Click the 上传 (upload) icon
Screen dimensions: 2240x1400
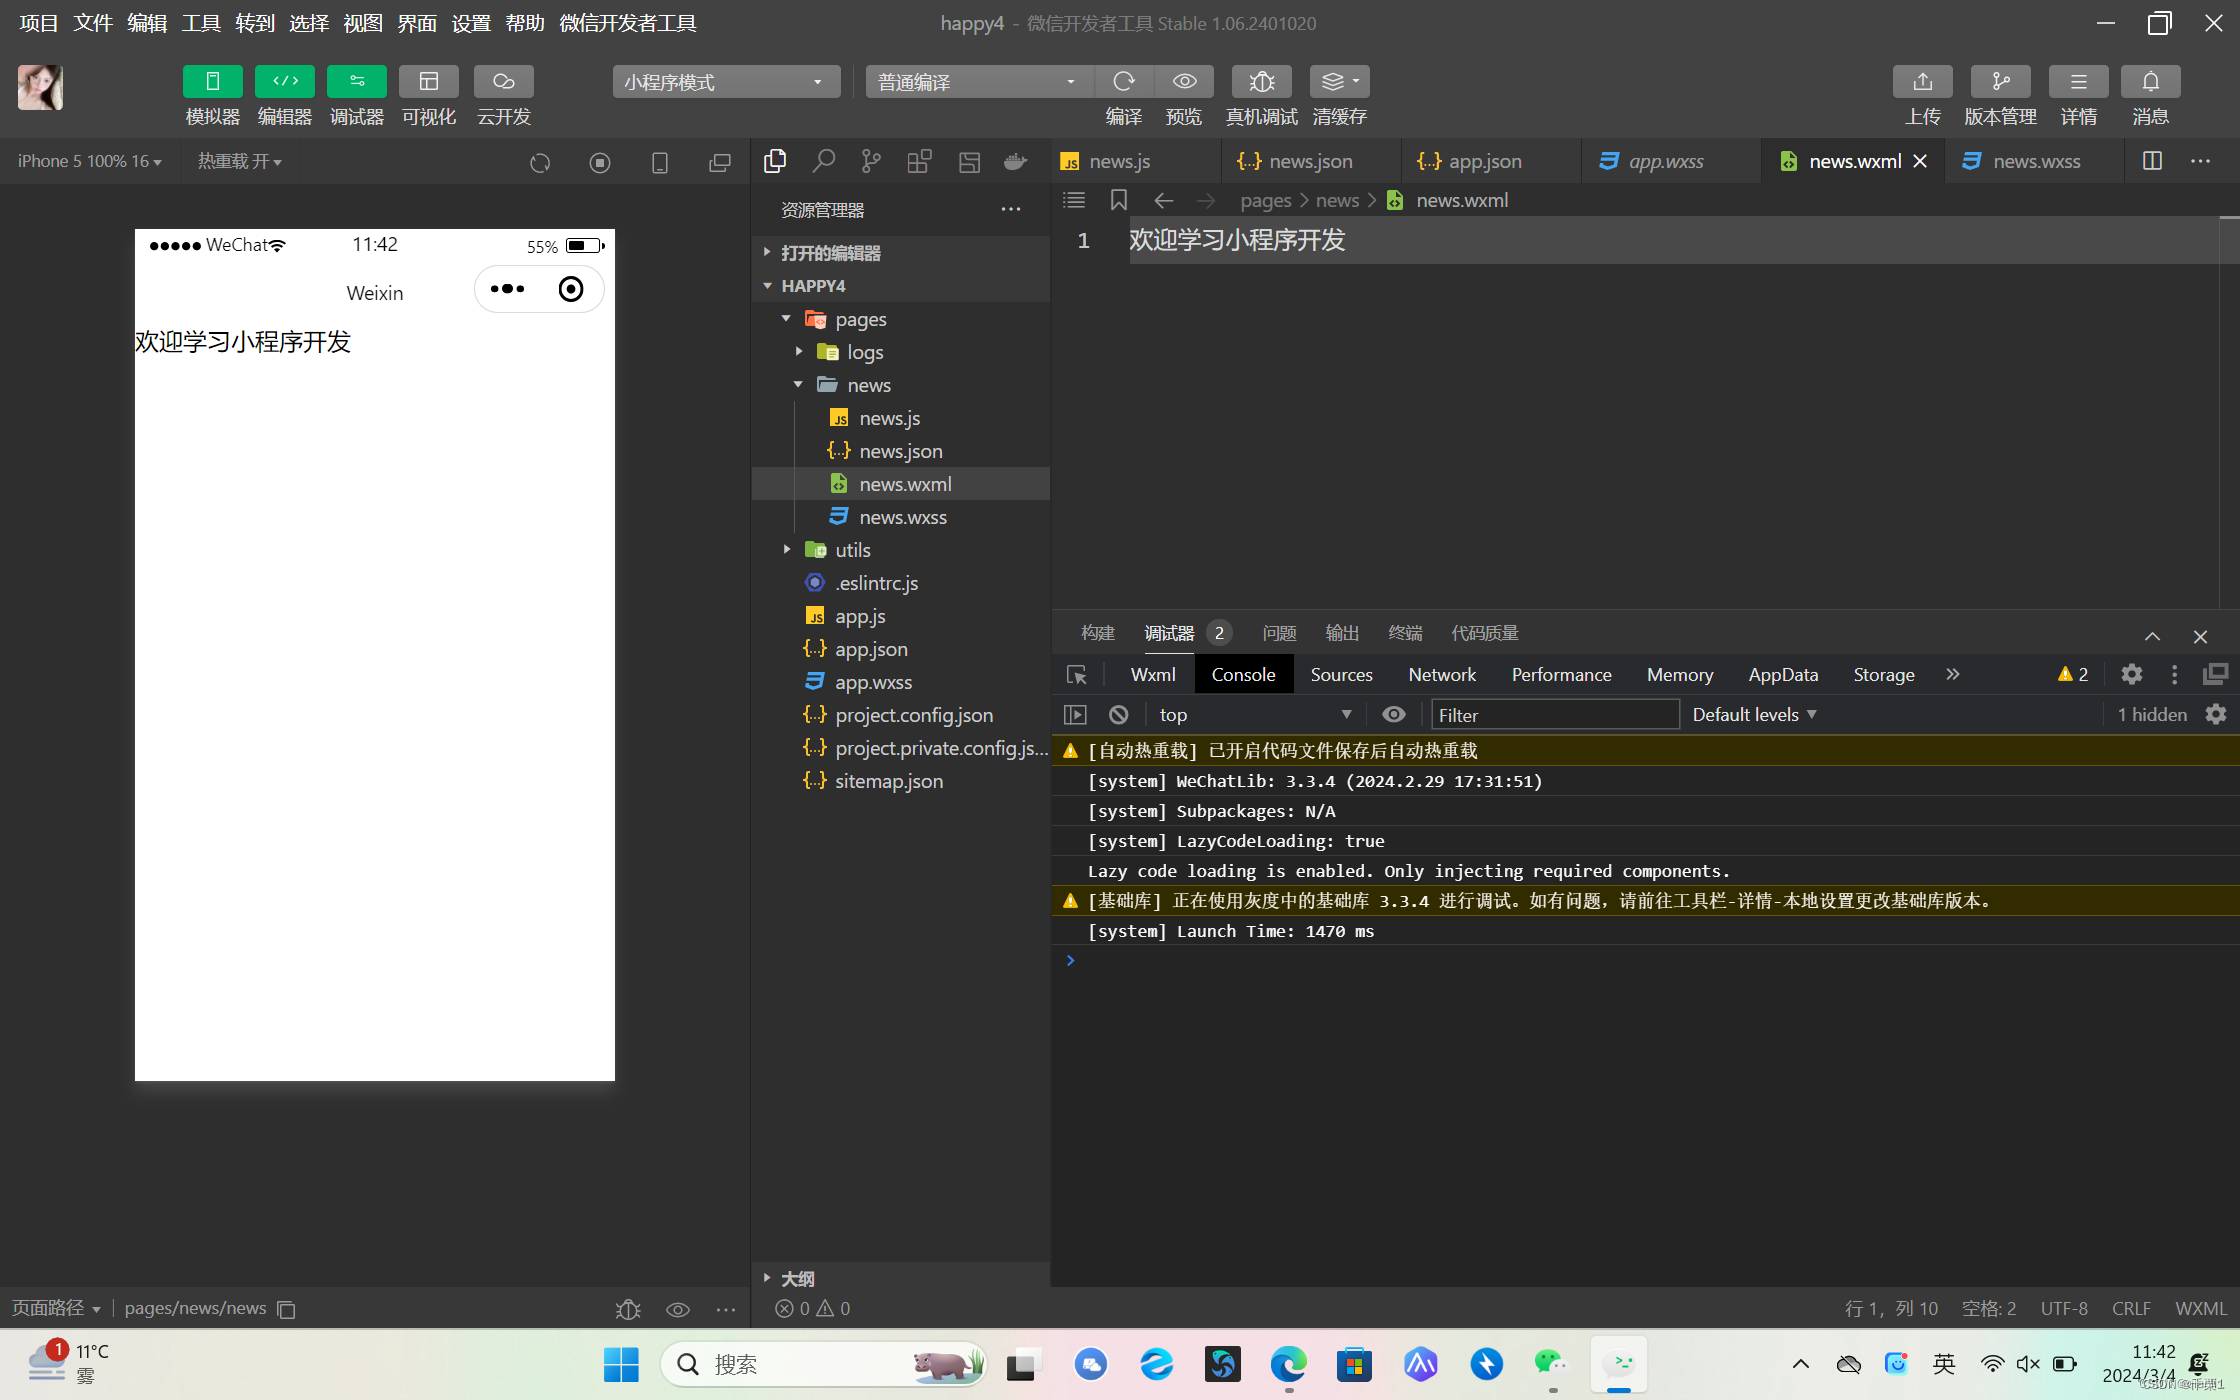coord(1922,82)
